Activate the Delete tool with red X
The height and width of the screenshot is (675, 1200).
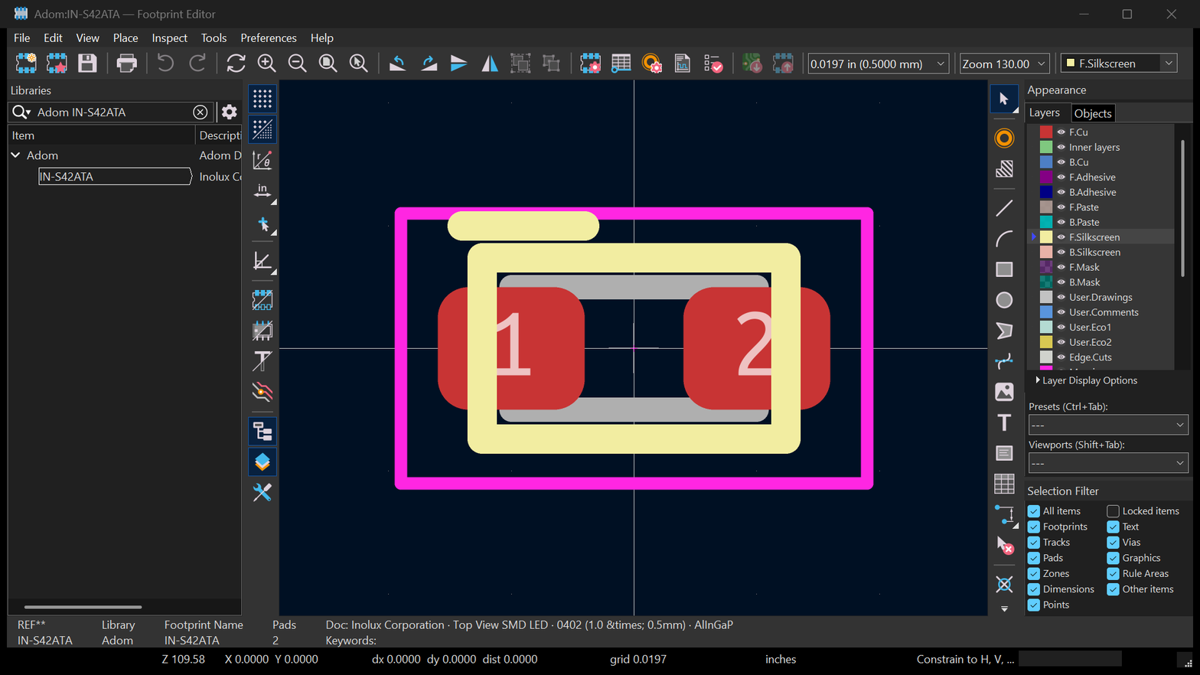click(1004, 545)
